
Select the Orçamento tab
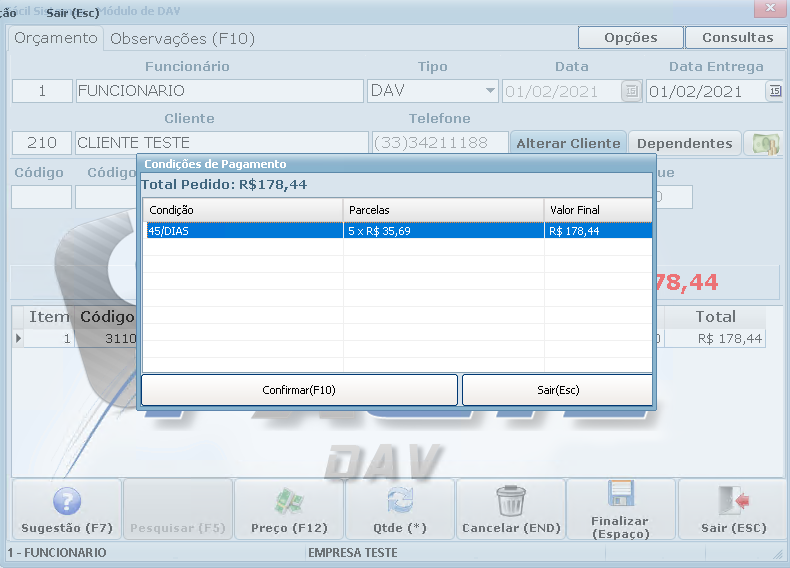click(56, 38)
